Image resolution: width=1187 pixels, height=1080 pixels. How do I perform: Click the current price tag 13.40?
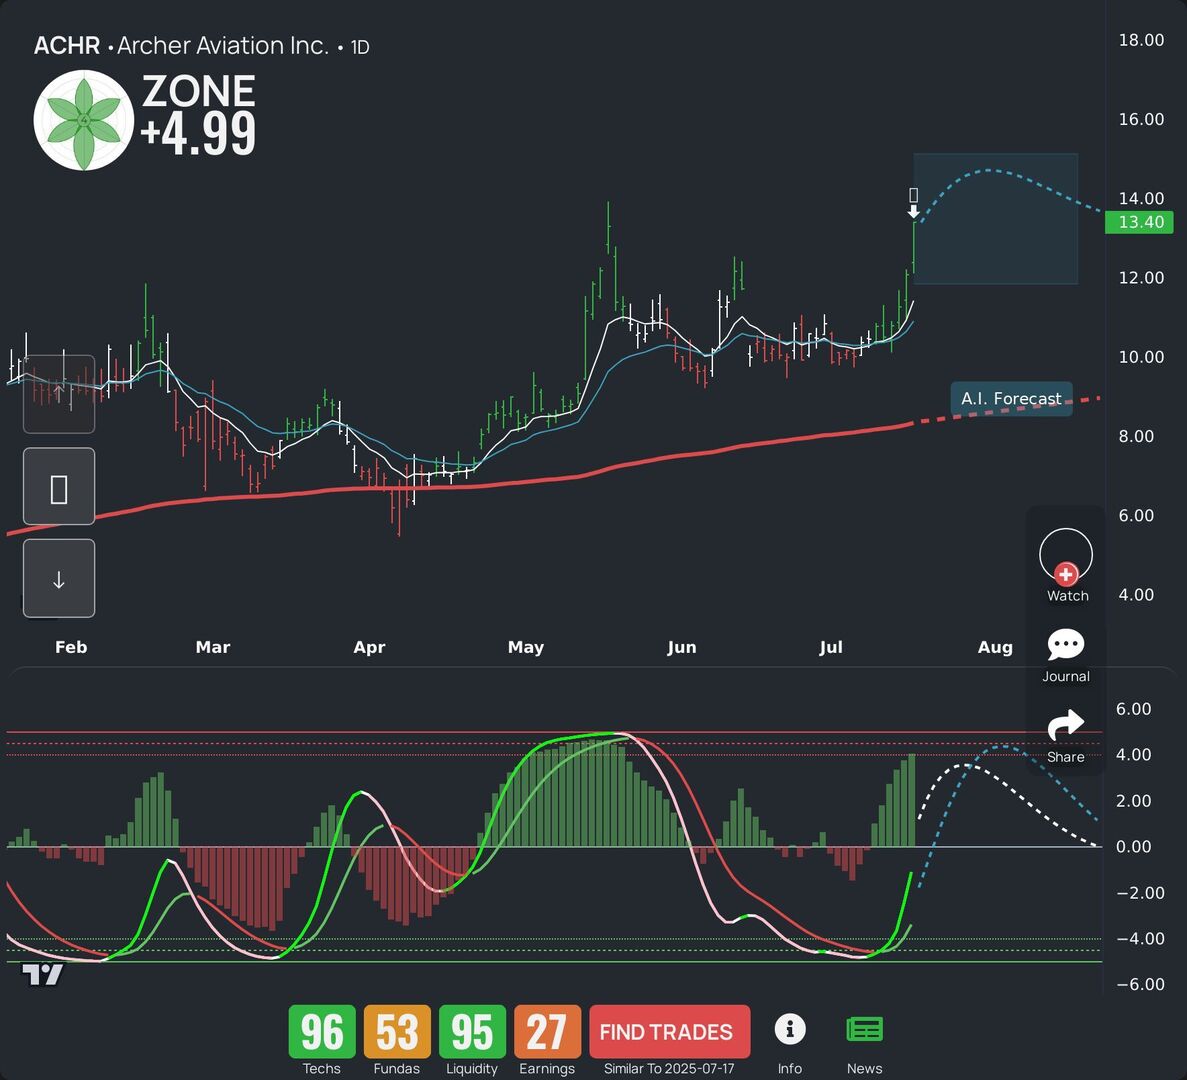coord(1139,223)
